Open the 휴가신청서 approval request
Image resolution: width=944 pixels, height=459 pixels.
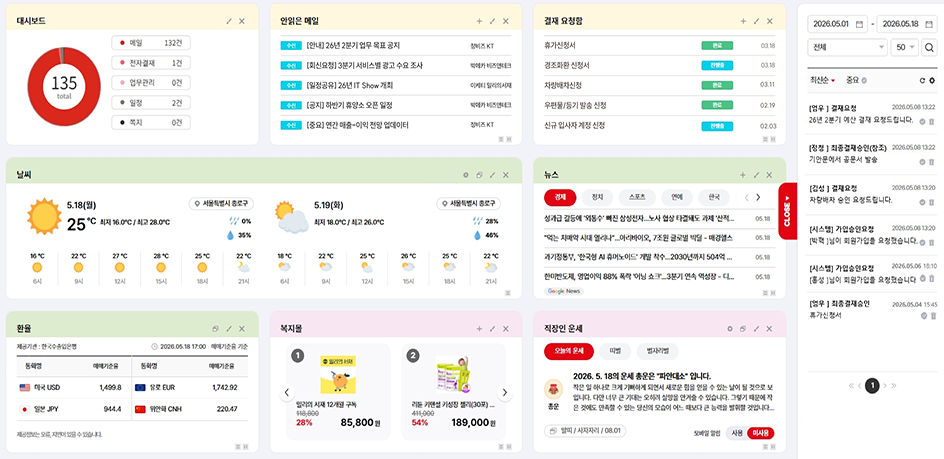pyautogui.click(x=560, y=45)
